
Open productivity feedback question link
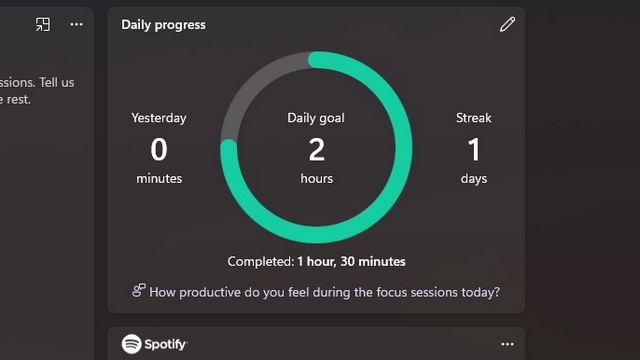point(324,292)
